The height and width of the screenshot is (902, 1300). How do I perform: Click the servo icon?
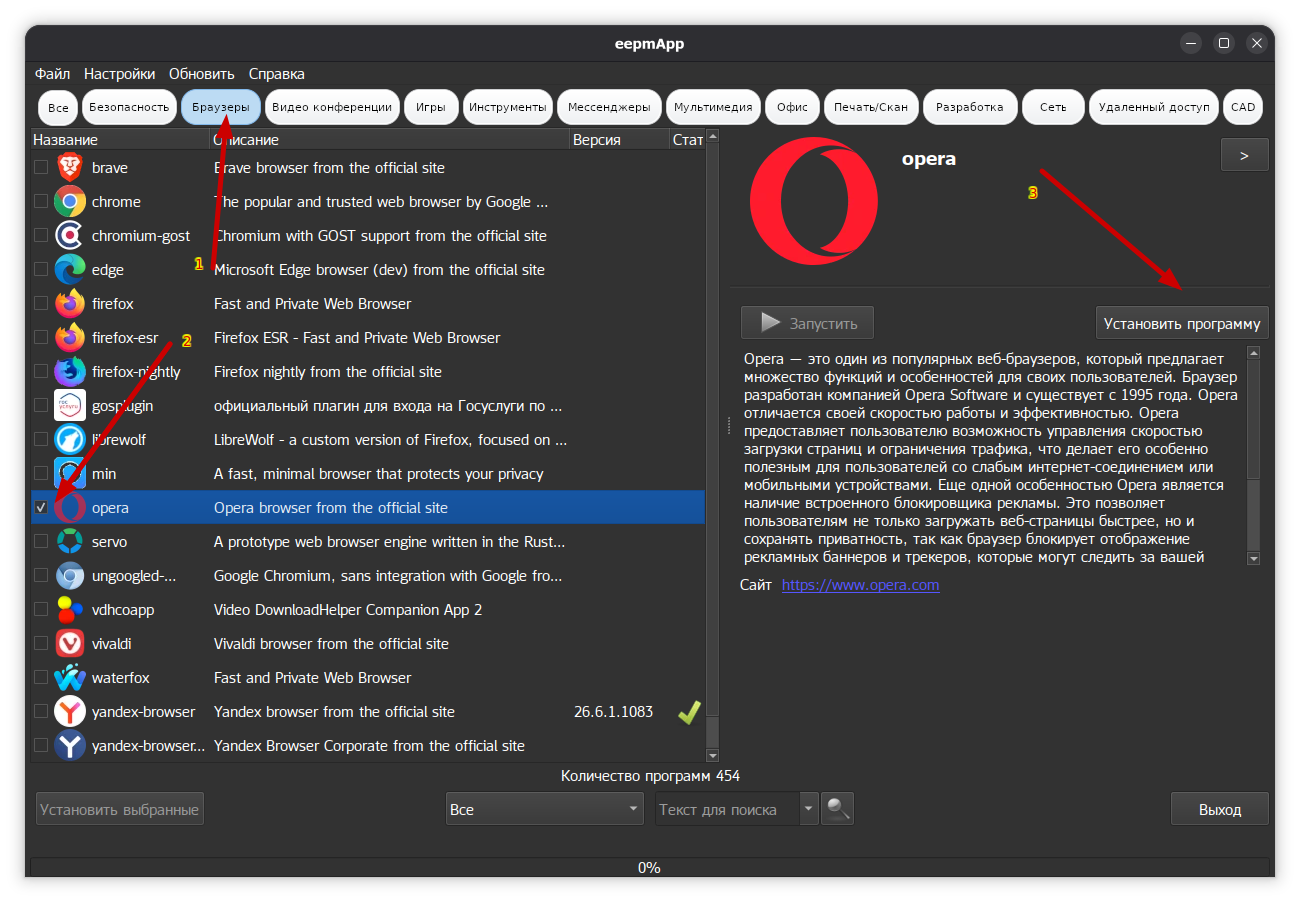(x=70, y=542)
